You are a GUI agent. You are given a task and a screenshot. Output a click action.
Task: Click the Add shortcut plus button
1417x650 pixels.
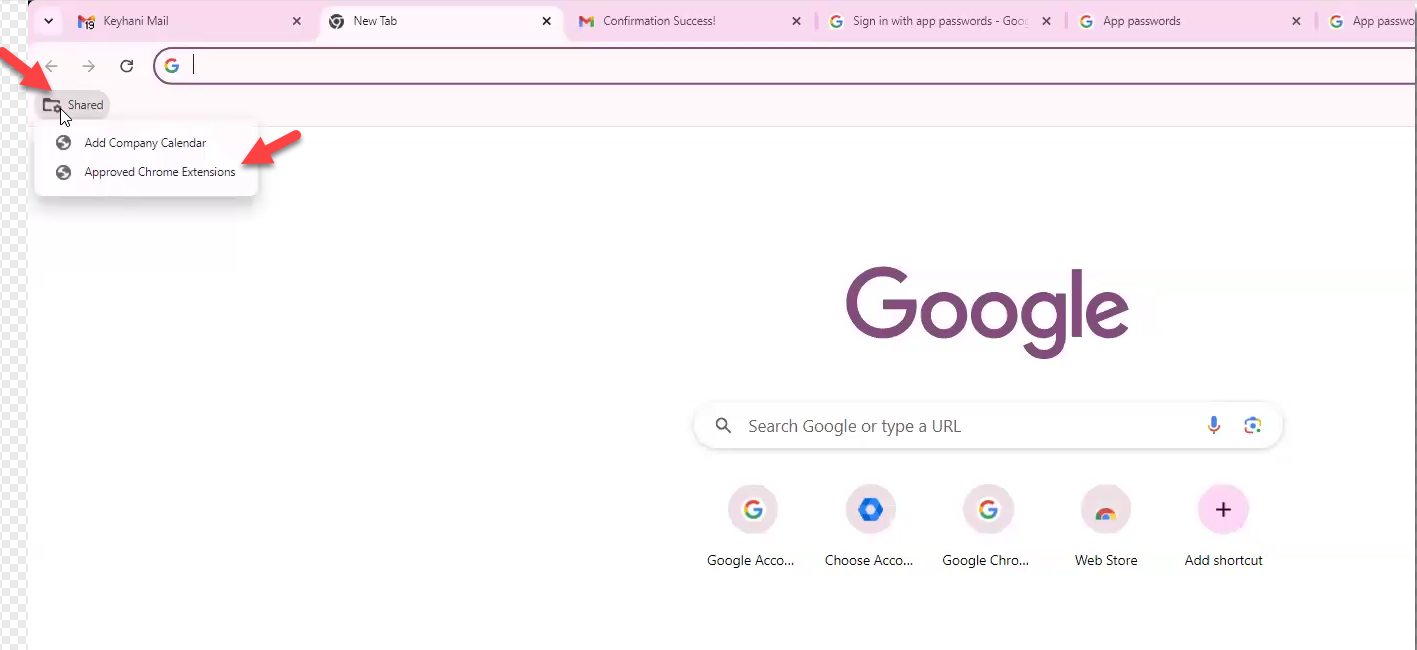(1223, 510)
